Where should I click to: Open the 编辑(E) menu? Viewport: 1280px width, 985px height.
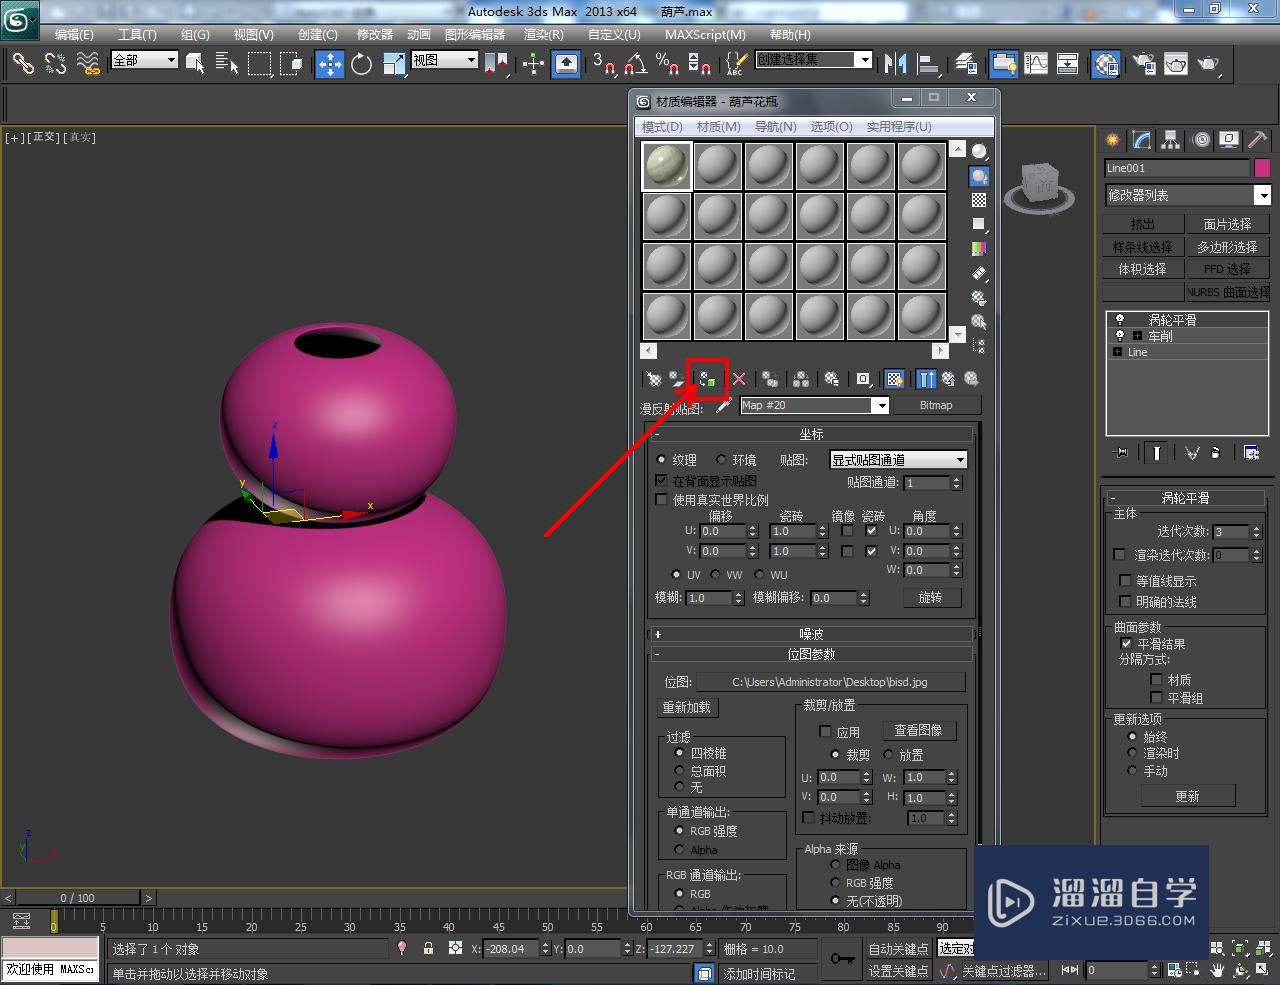(x=74, y=34)
